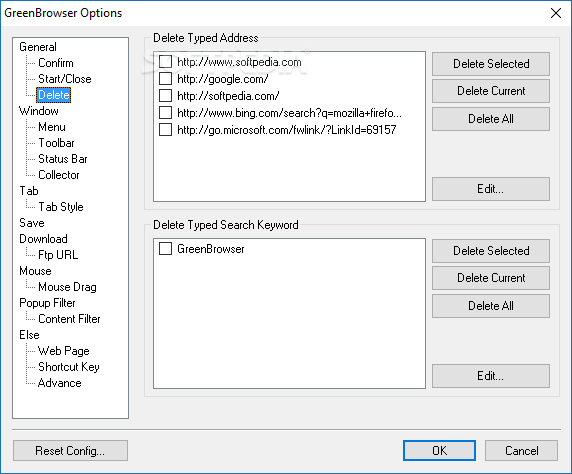Select Content Filter settings

click(69, 319)
